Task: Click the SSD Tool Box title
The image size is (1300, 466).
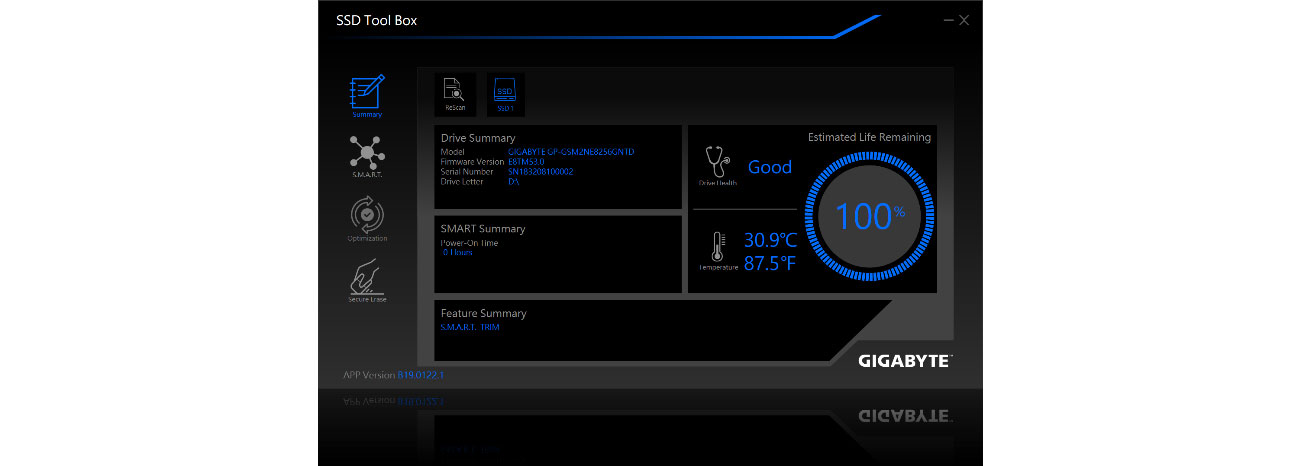Action: [x=376, y=20]
